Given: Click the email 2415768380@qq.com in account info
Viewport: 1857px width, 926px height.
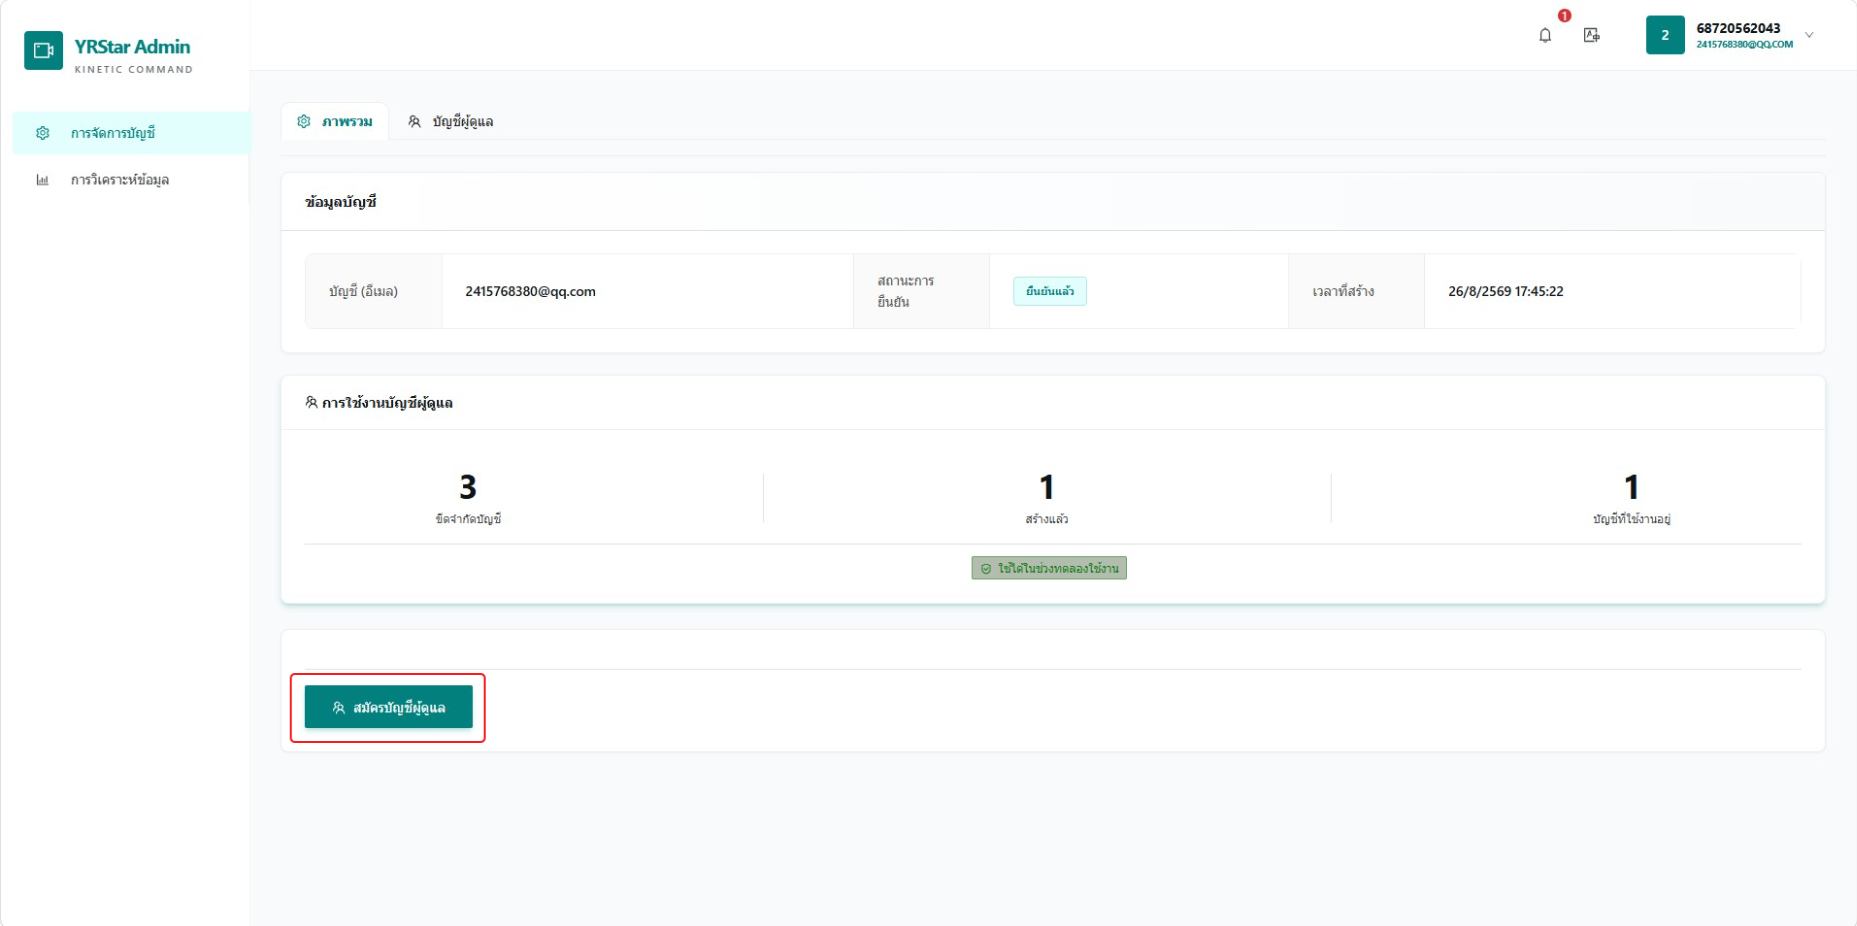Looking at the screenshot, I should [x=530, y=291].
